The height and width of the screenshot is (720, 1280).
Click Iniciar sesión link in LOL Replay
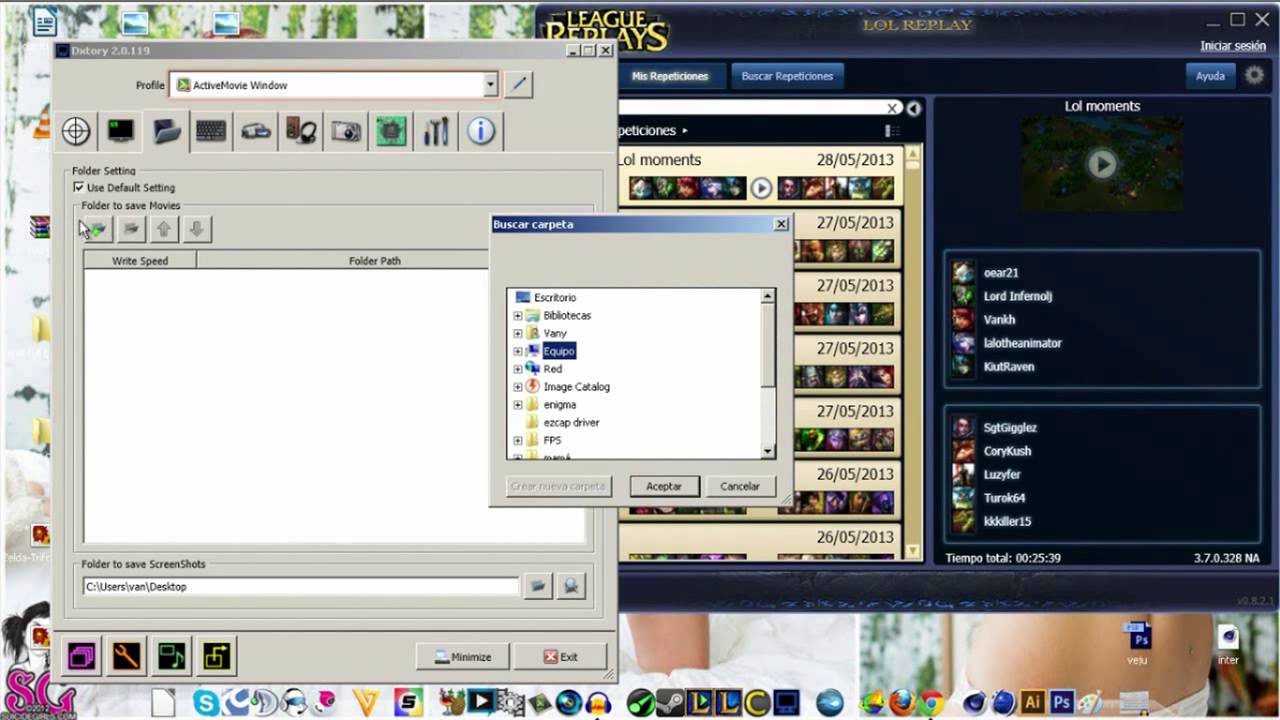pos(1233,46)
